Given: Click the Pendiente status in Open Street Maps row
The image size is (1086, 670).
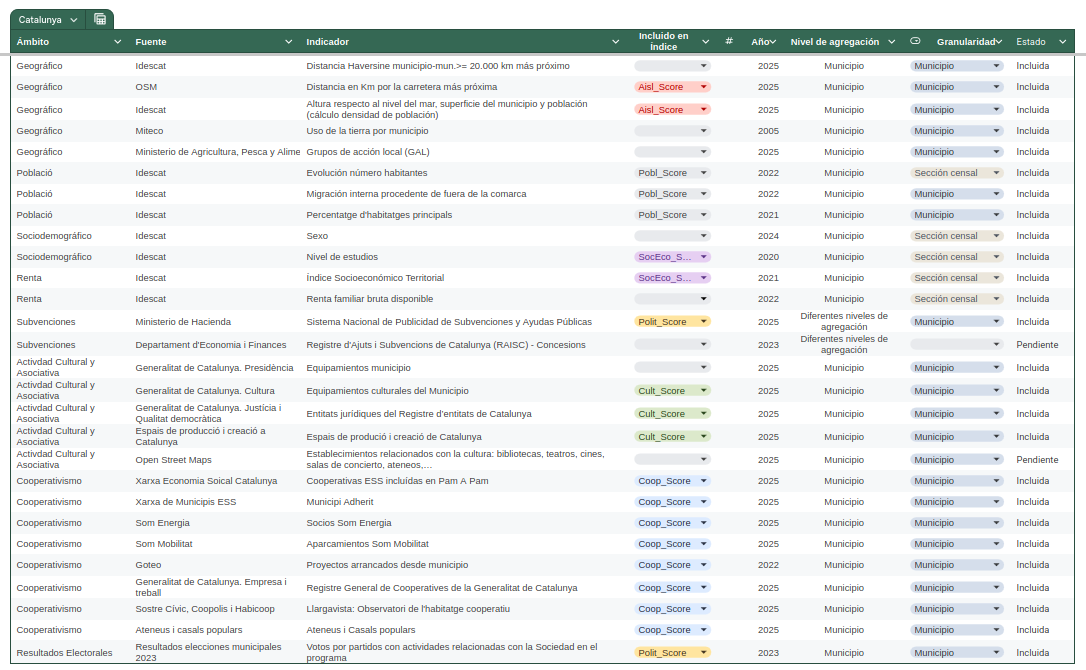Looking at the screenshot, I should click(x=1037, y=460).
